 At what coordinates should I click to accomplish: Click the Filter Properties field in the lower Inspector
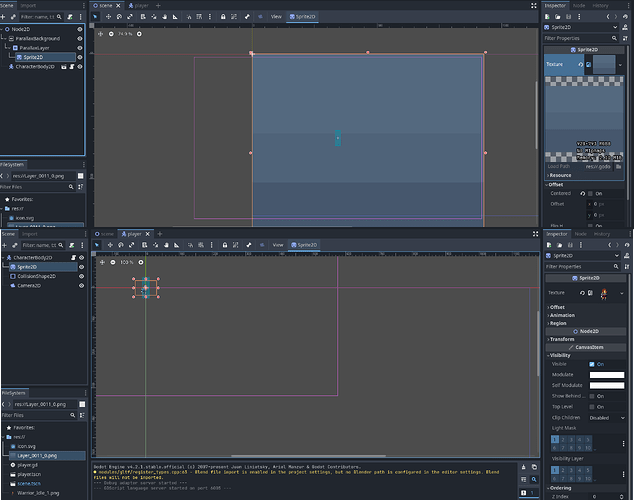(x=581, y=267)
